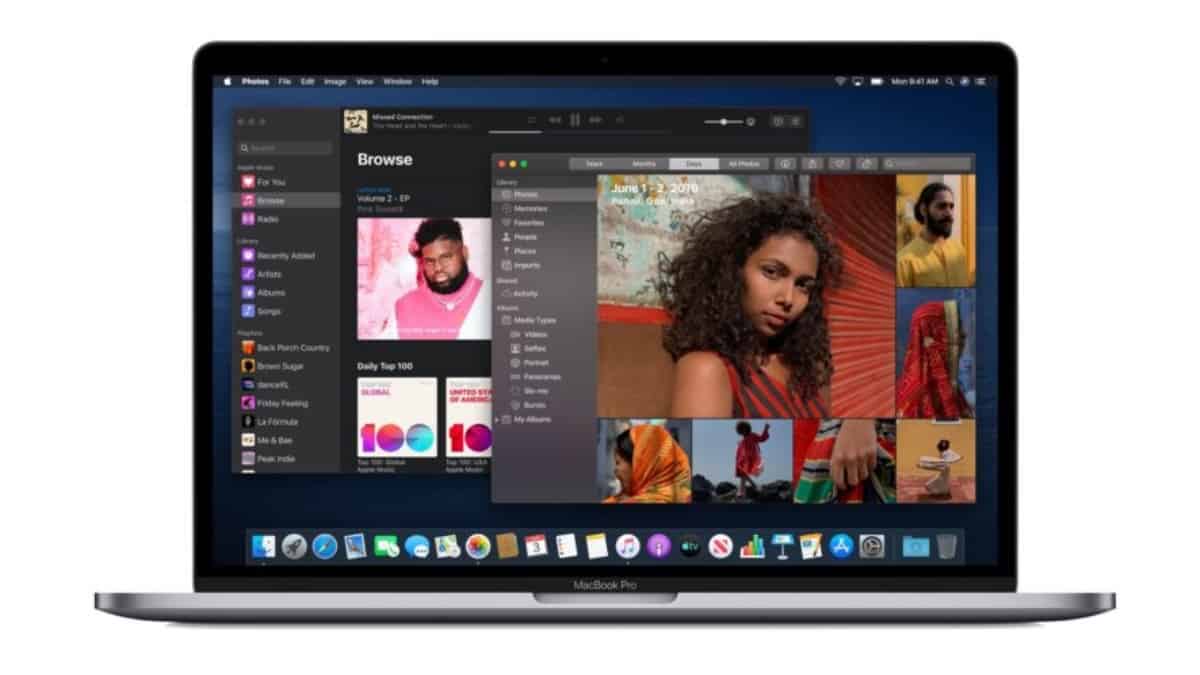Launch Safari from the Dock
The image size is (1200, 675).
coord(325,546)
